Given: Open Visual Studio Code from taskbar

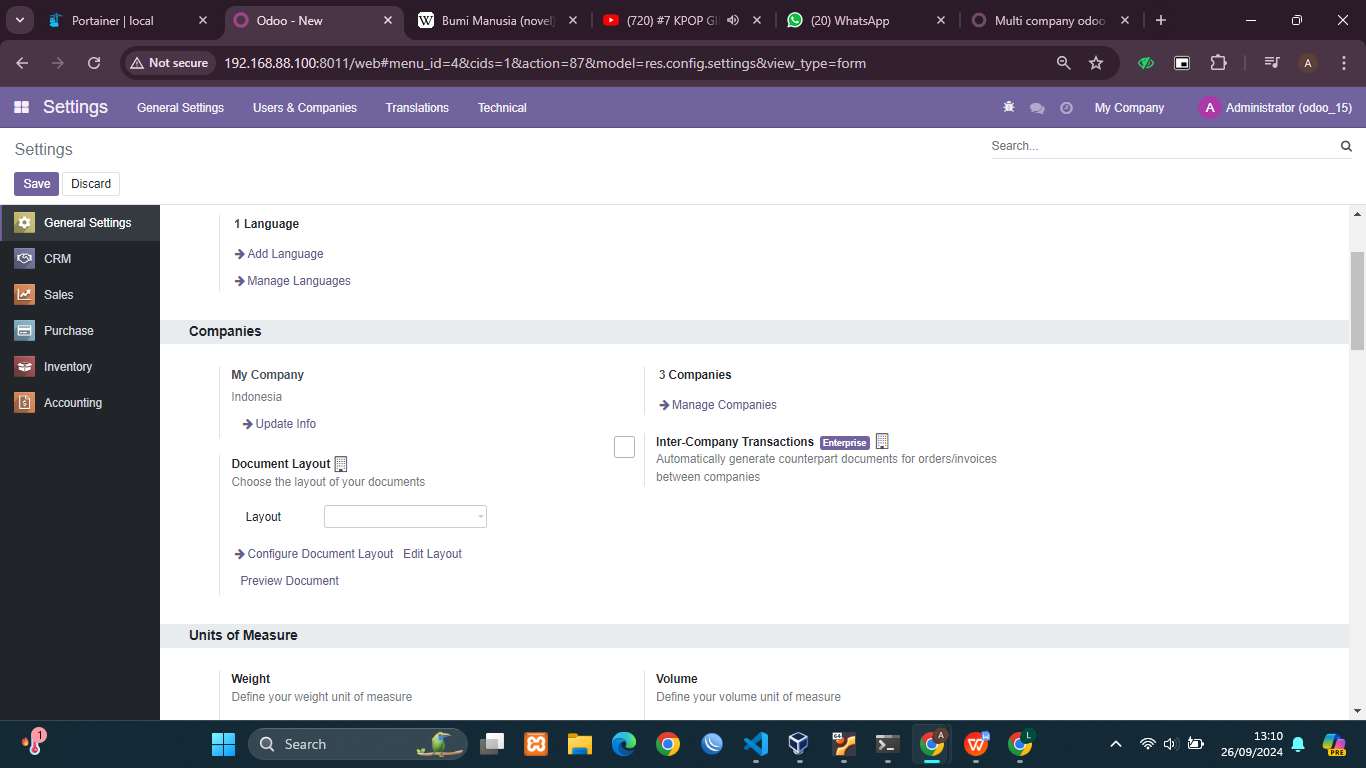Looking at the screenshot, I should pos(755,744).
